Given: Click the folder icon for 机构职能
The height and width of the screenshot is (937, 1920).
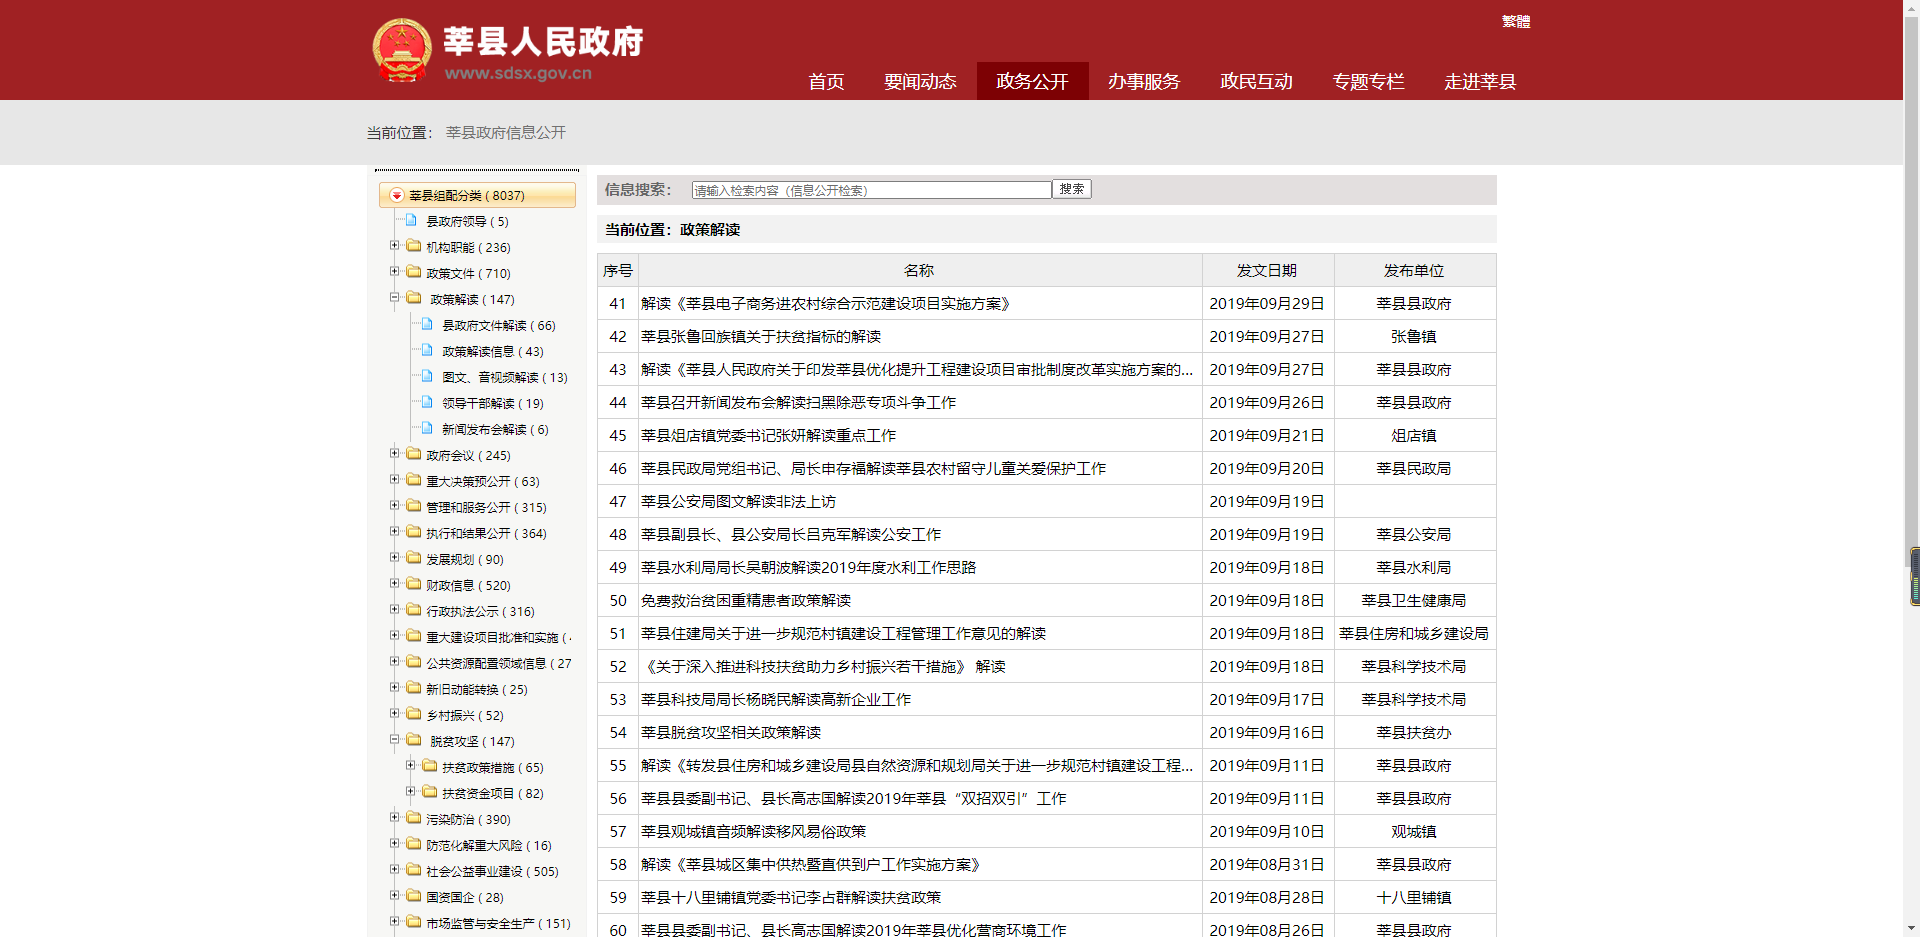Looking at the screenshot, I should pos(413,246).
